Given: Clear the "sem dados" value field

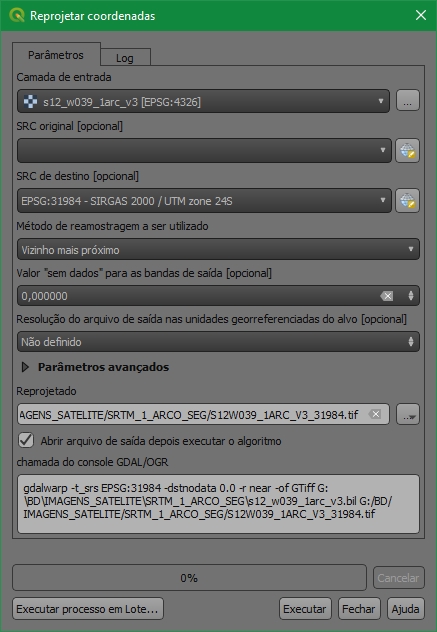Looking at the screenshot, I should [x=387, y=296].
